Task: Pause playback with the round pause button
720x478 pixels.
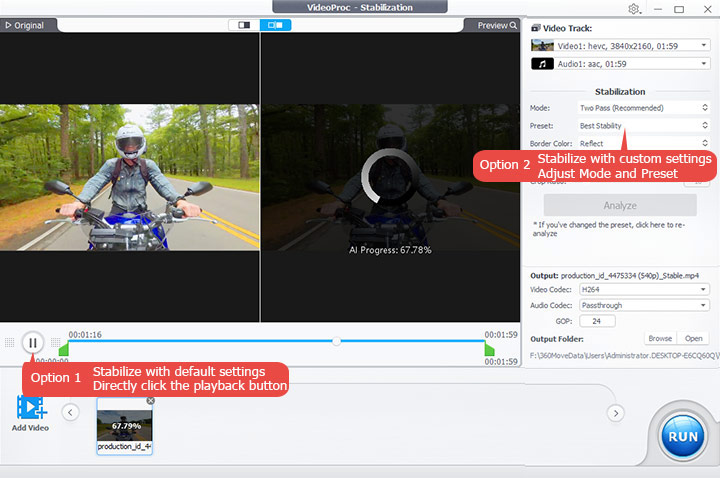Action: pyautogui.click(x=32, y=343)
